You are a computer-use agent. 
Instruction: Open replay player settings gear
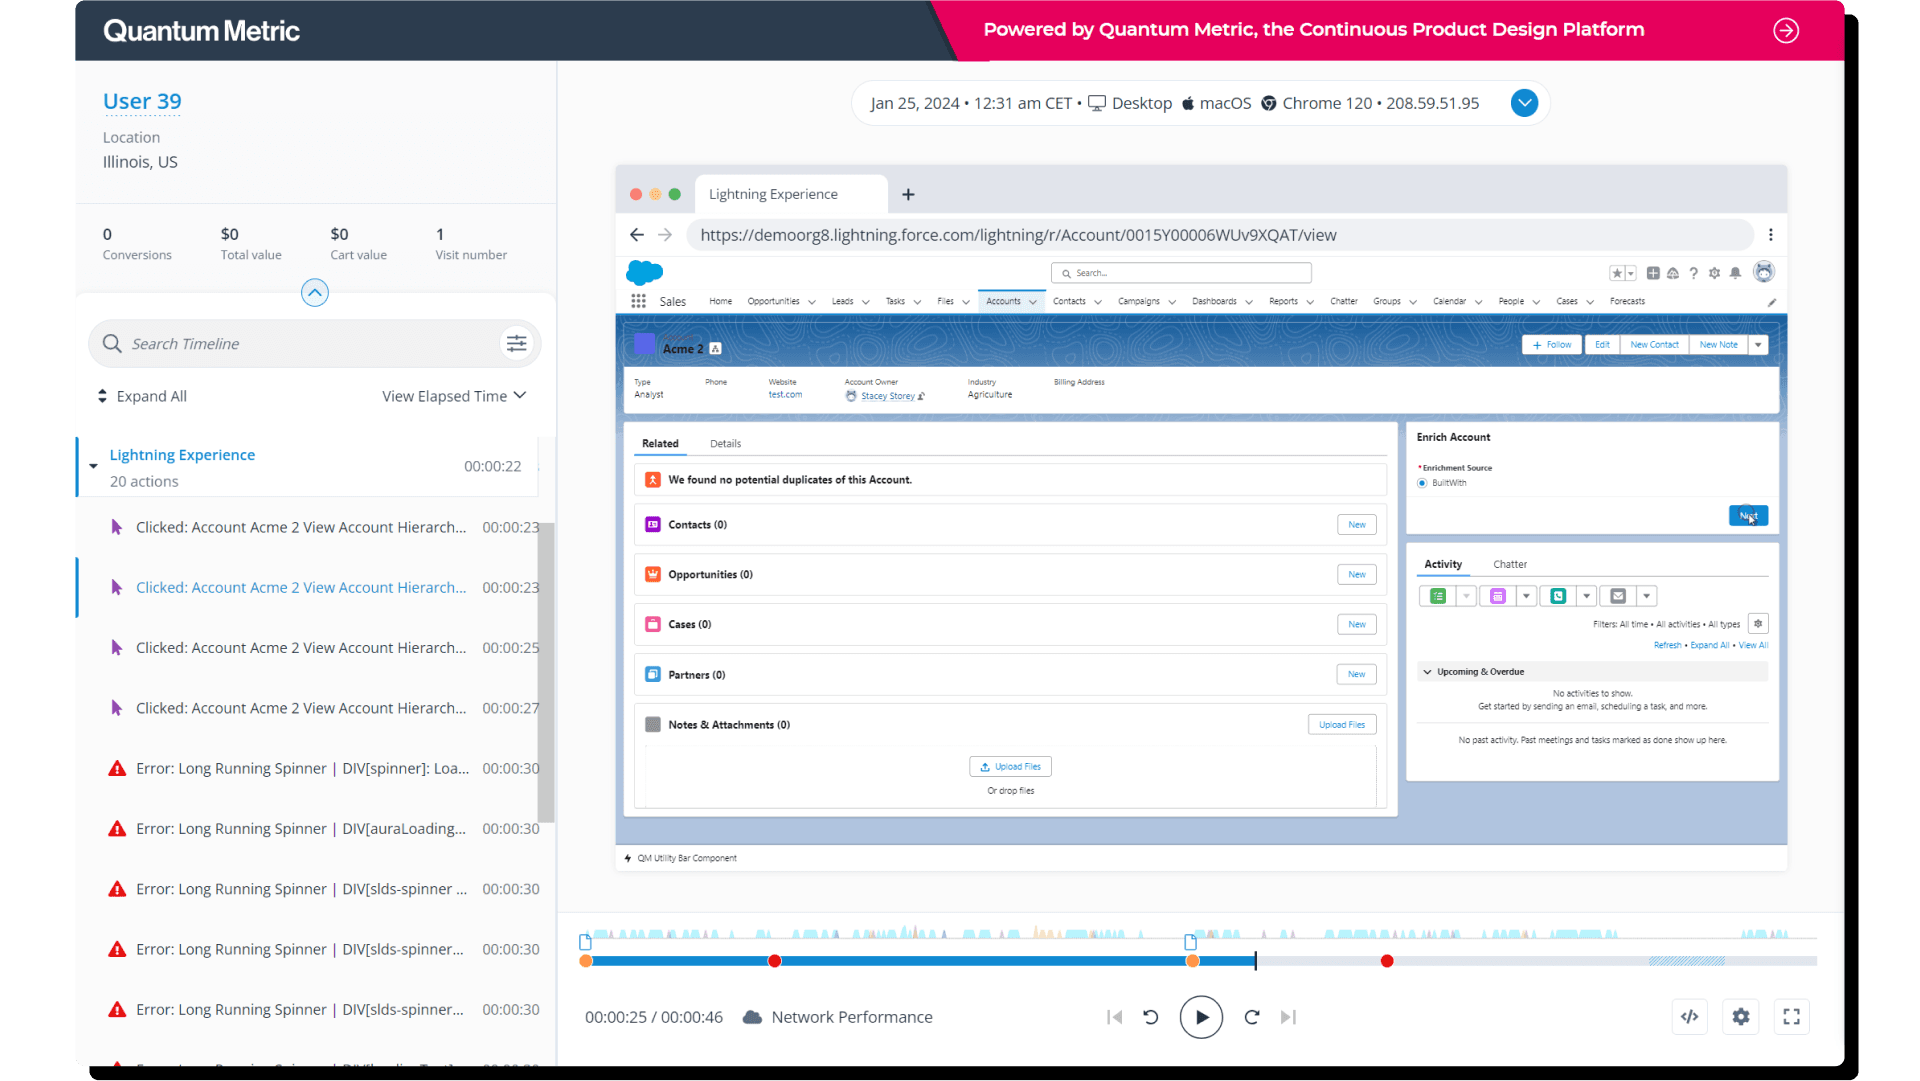(x=1740, y=1017)
